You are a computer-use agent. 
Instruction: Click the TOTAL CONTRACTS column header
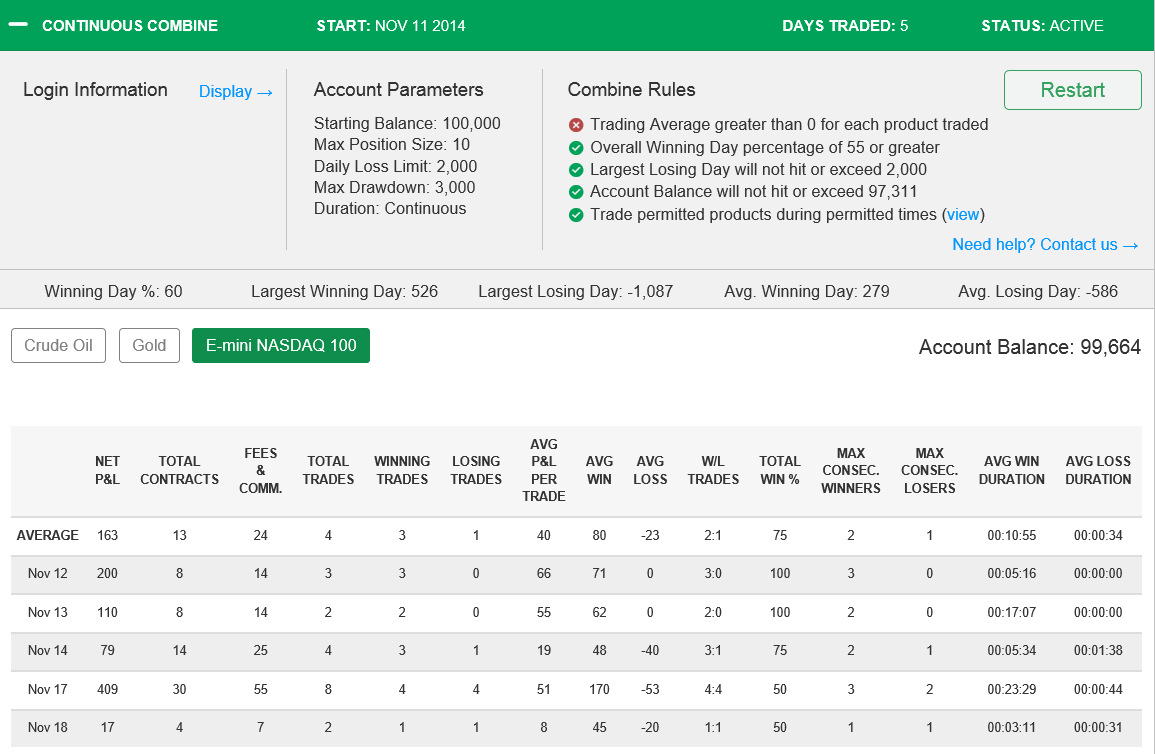tap(179, 470)
